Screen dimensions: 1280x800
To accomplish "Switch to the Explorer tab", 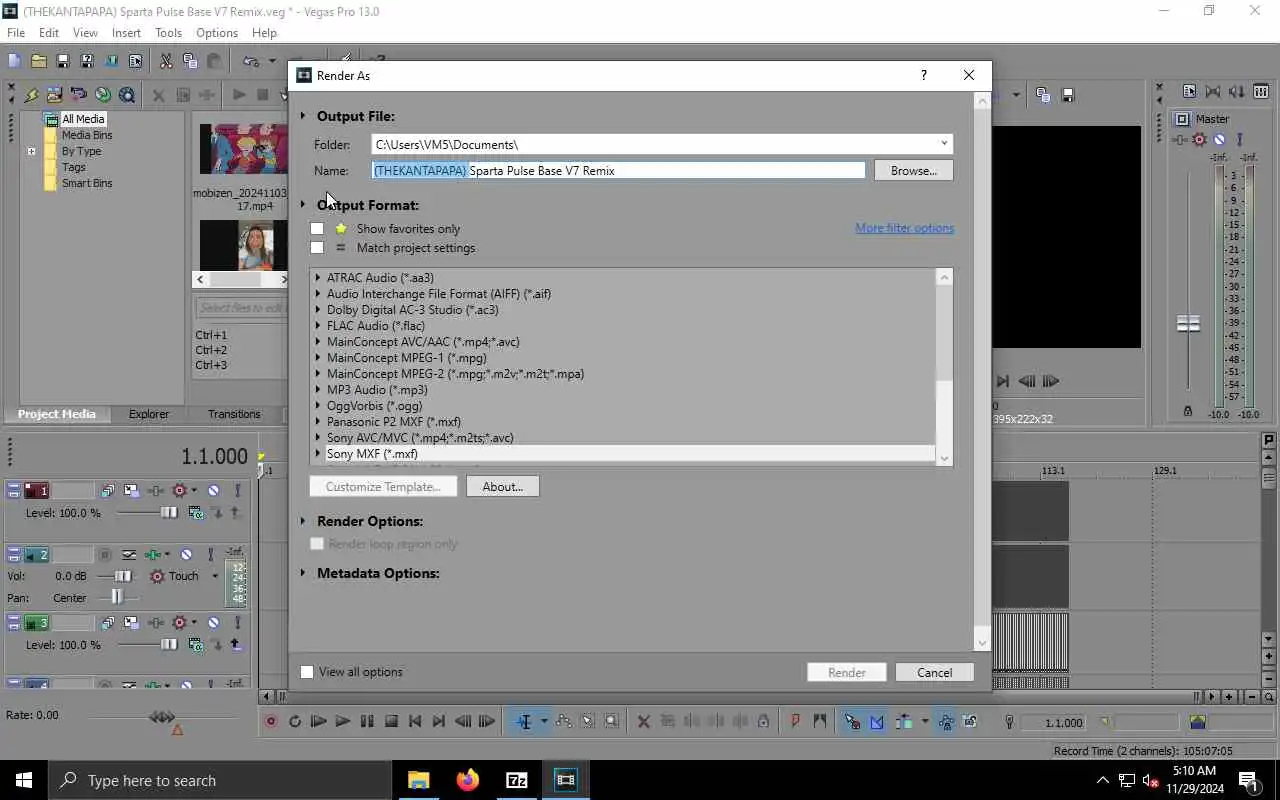I will click(x=149, y=414).
